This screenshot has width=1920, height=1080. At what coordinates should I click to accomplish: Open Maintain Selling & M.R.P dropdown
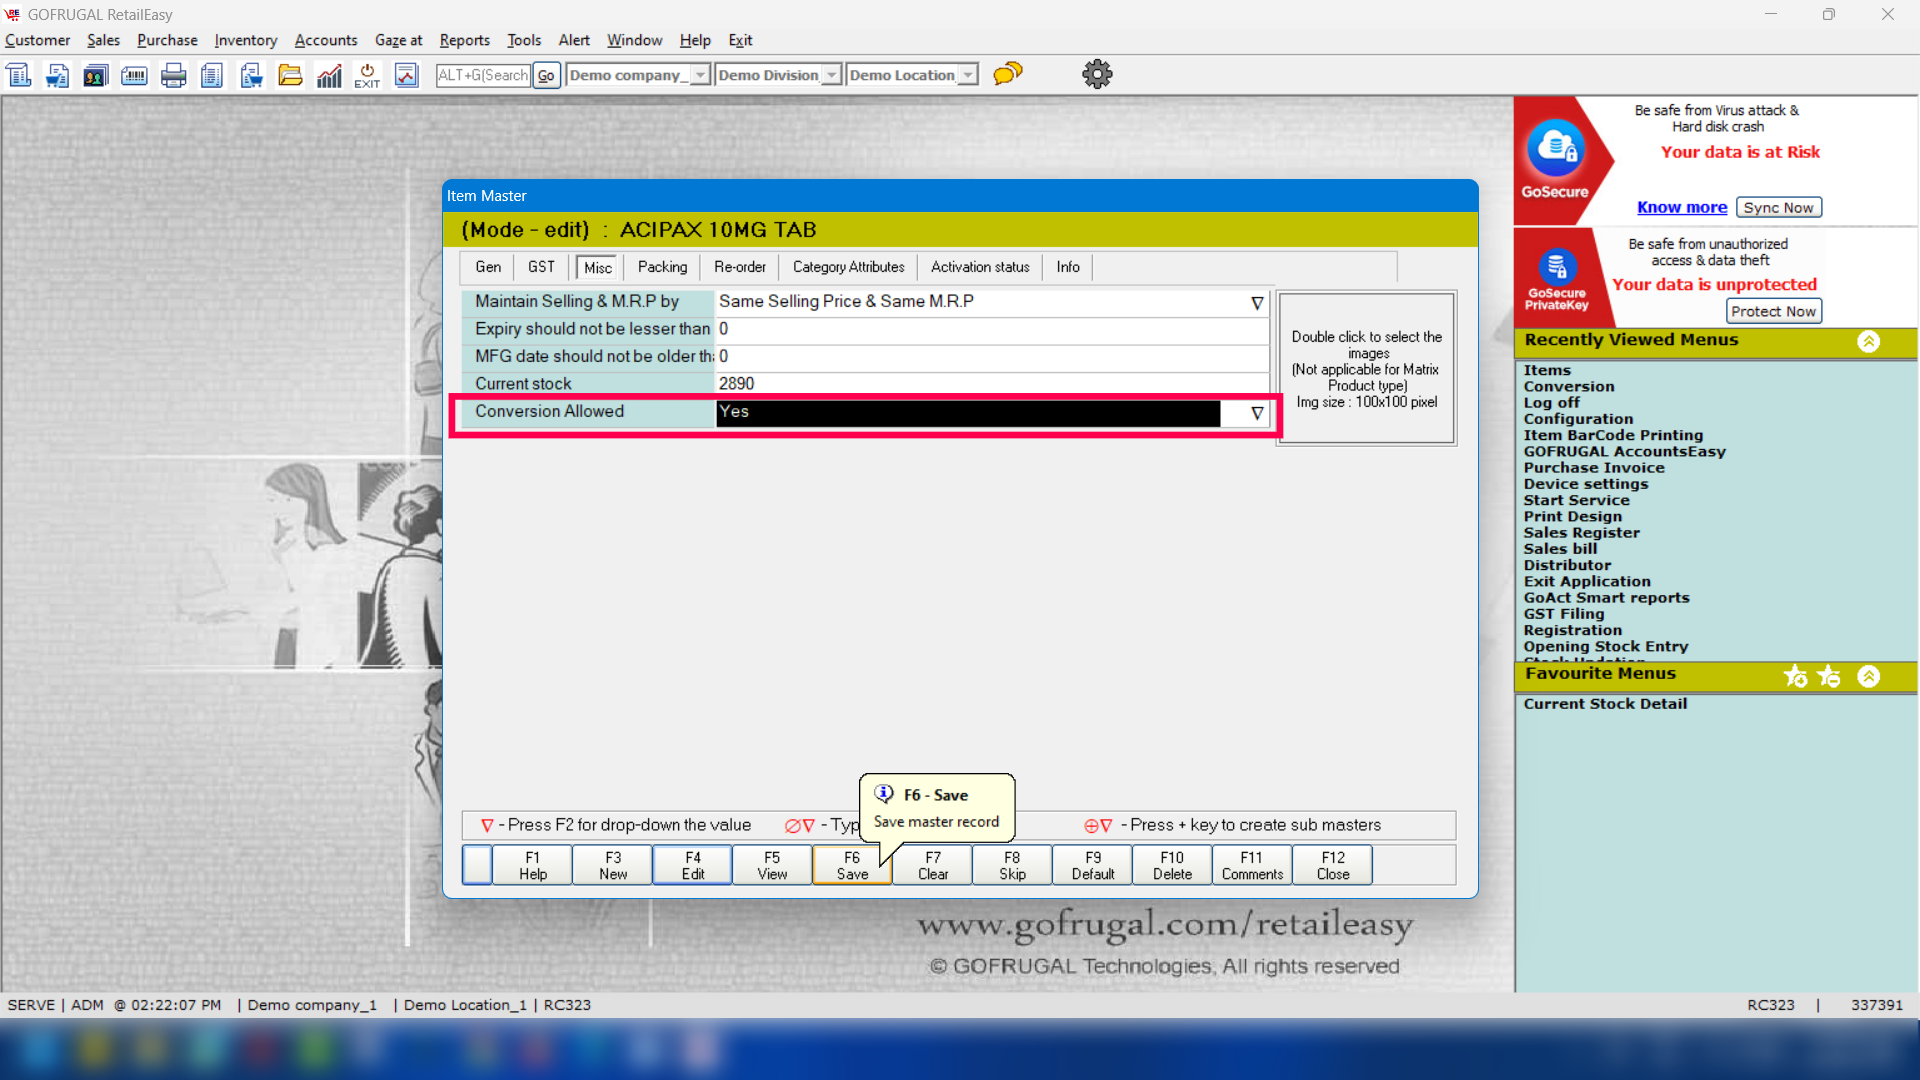(1257, 303)
